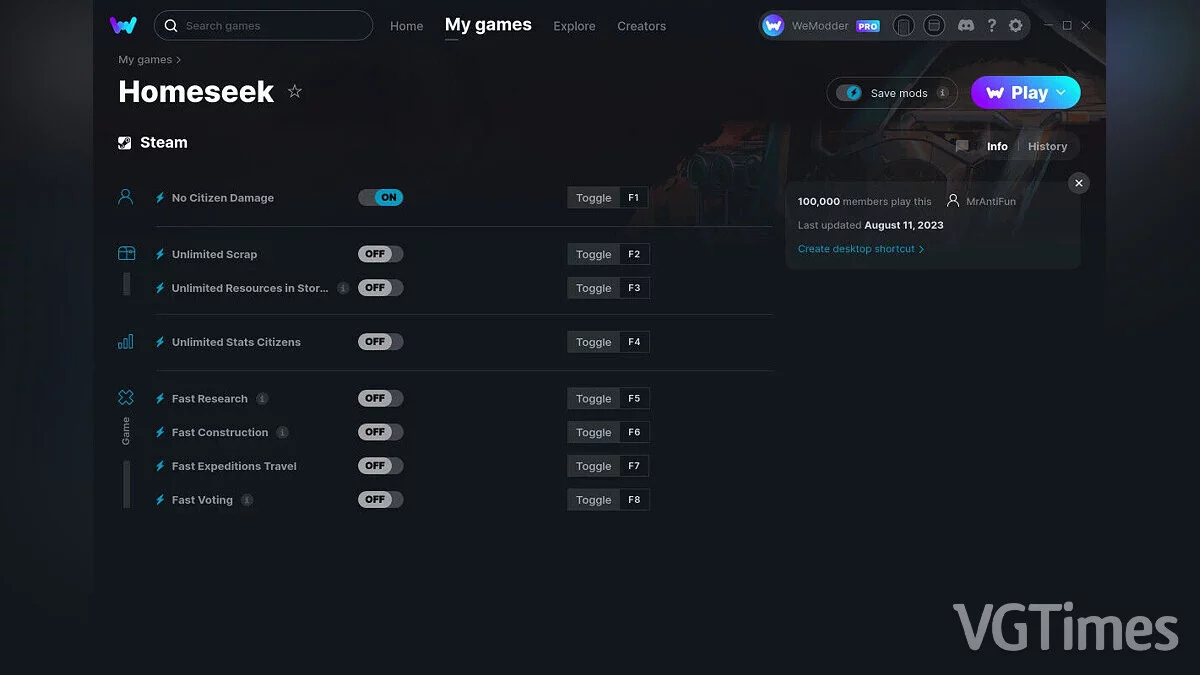This screenshot has height=675, width=1200.
Task: Enable the Fast Research toggle
Action: point(381,398)
